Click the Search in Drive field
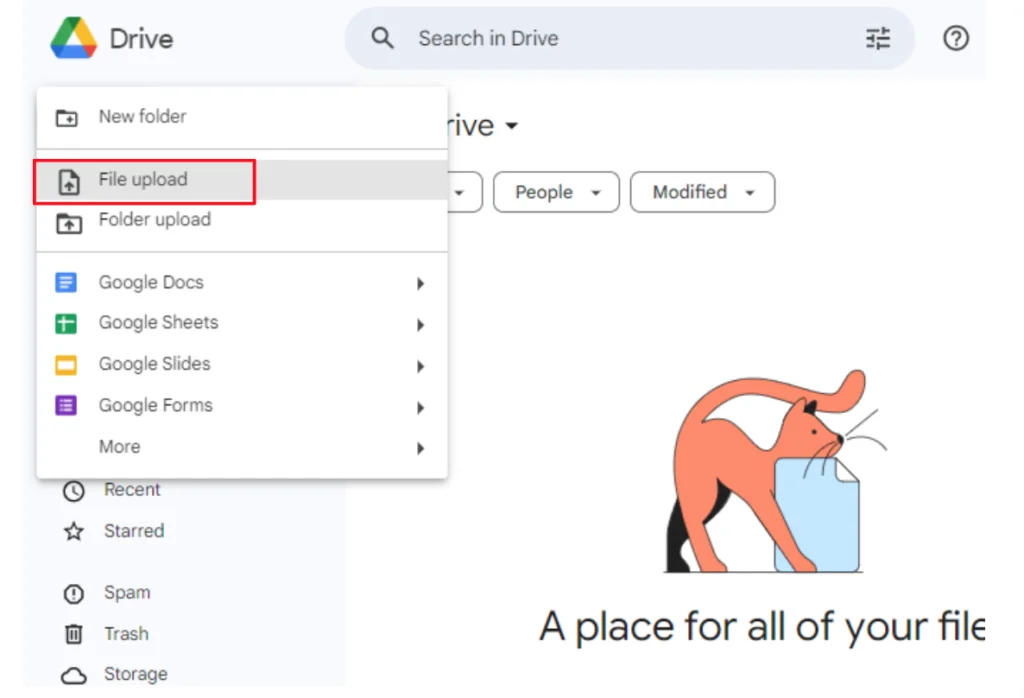Image resolution: width=1024 pixels, height=698 pixels. pos(630,39)
